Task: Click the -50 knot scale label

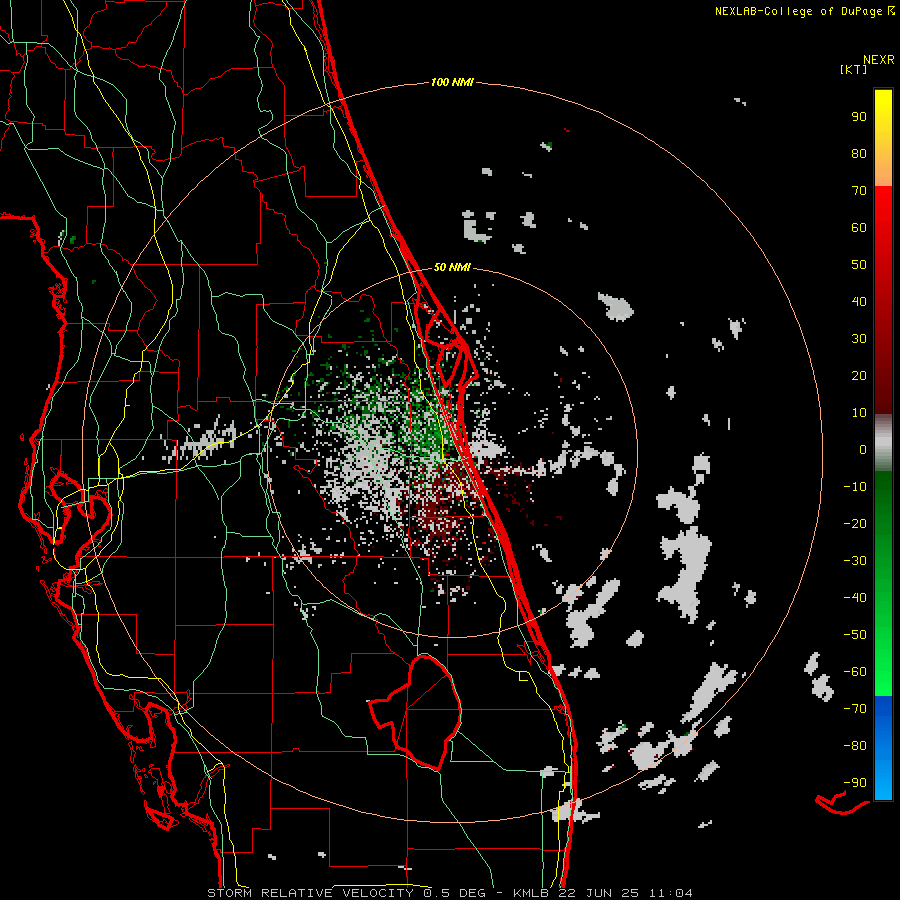Action: click(855, 635)
